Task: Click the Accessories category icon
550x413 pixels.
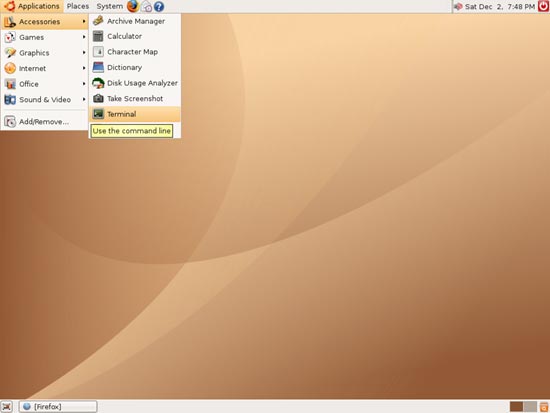Action: (10, 22)
